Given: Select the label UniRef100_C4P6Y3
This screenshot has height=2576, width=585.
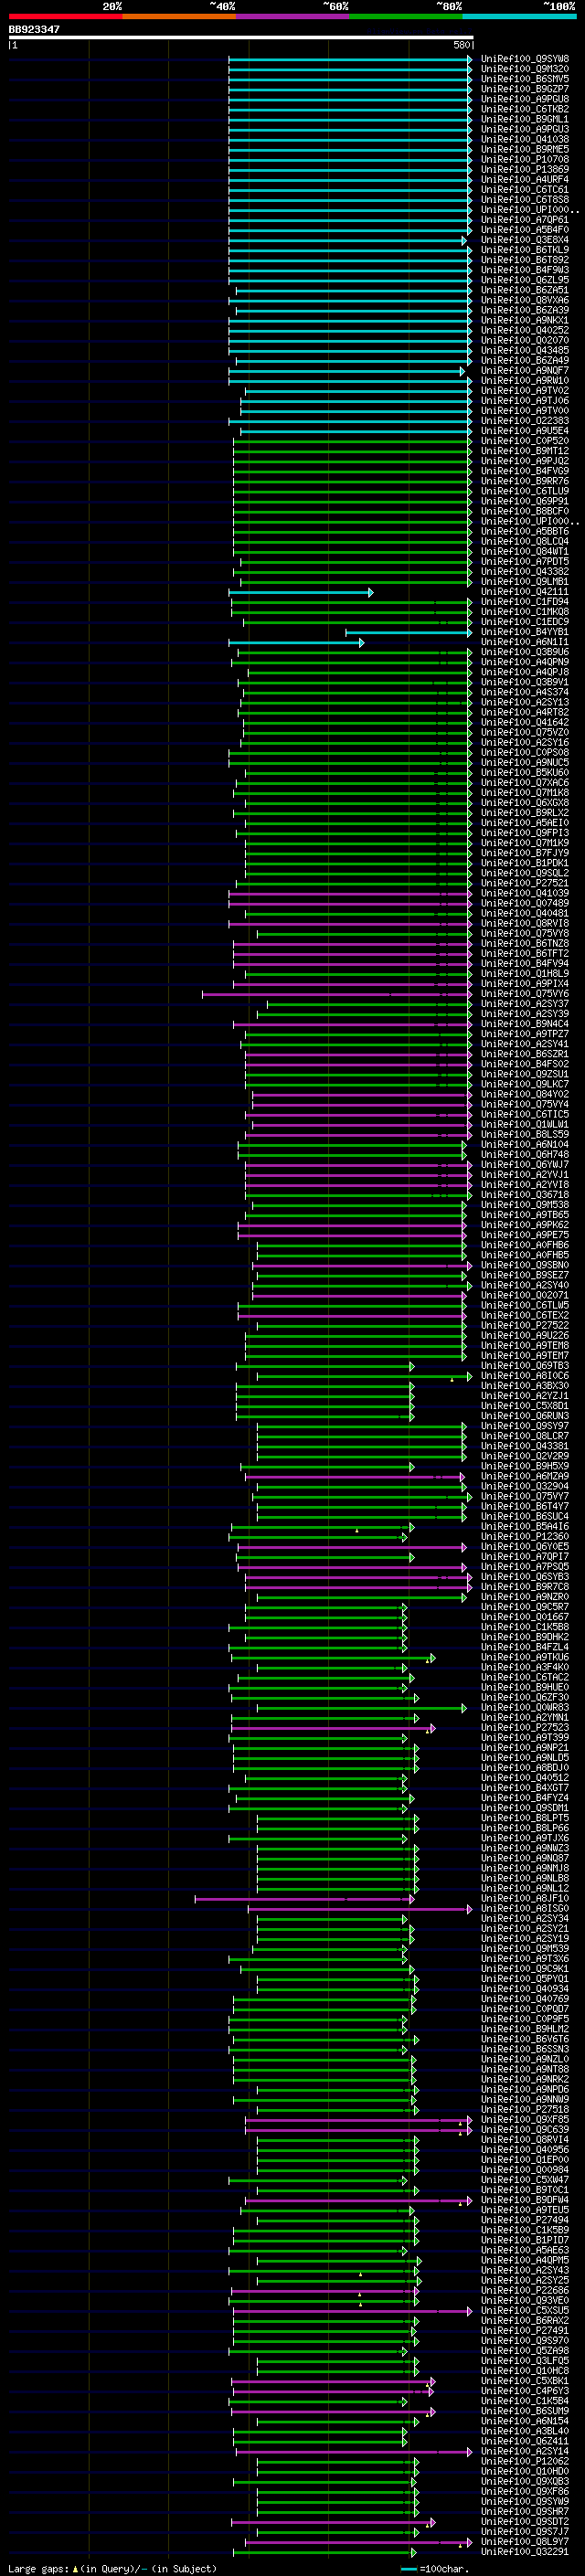Looking at the screenshot, I should click(525, 2392).
